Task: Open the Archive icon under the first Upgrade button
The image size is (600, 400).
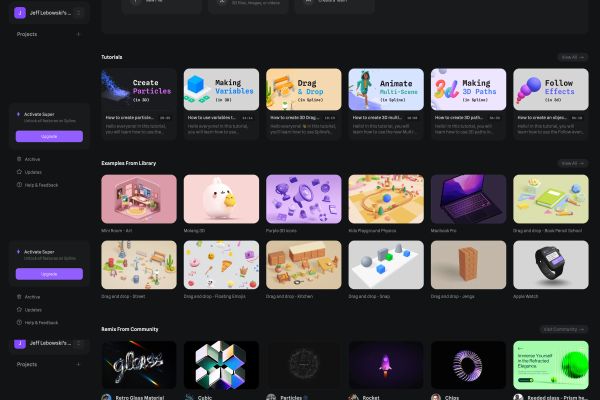Action: pyautogui.click(x=19, y=159)
